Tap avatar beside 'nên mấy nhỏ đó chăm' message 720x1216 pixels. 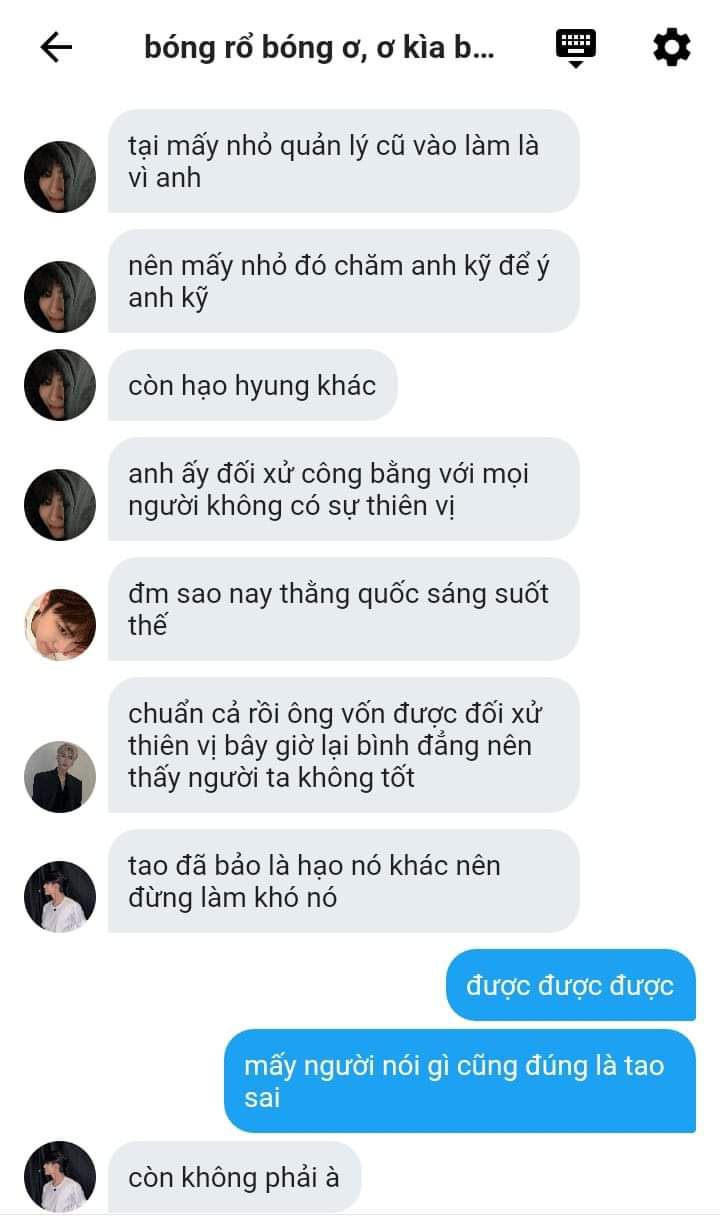60,297
